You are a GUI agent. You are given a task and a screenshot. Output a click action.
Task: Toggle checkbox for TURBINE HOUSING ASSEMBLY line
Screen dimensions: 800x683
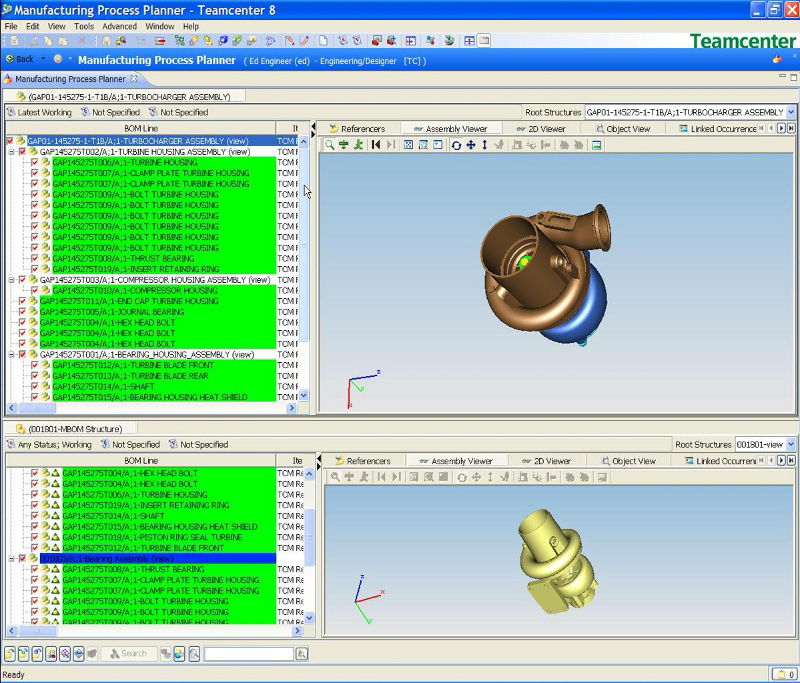(x=22, y=152)
